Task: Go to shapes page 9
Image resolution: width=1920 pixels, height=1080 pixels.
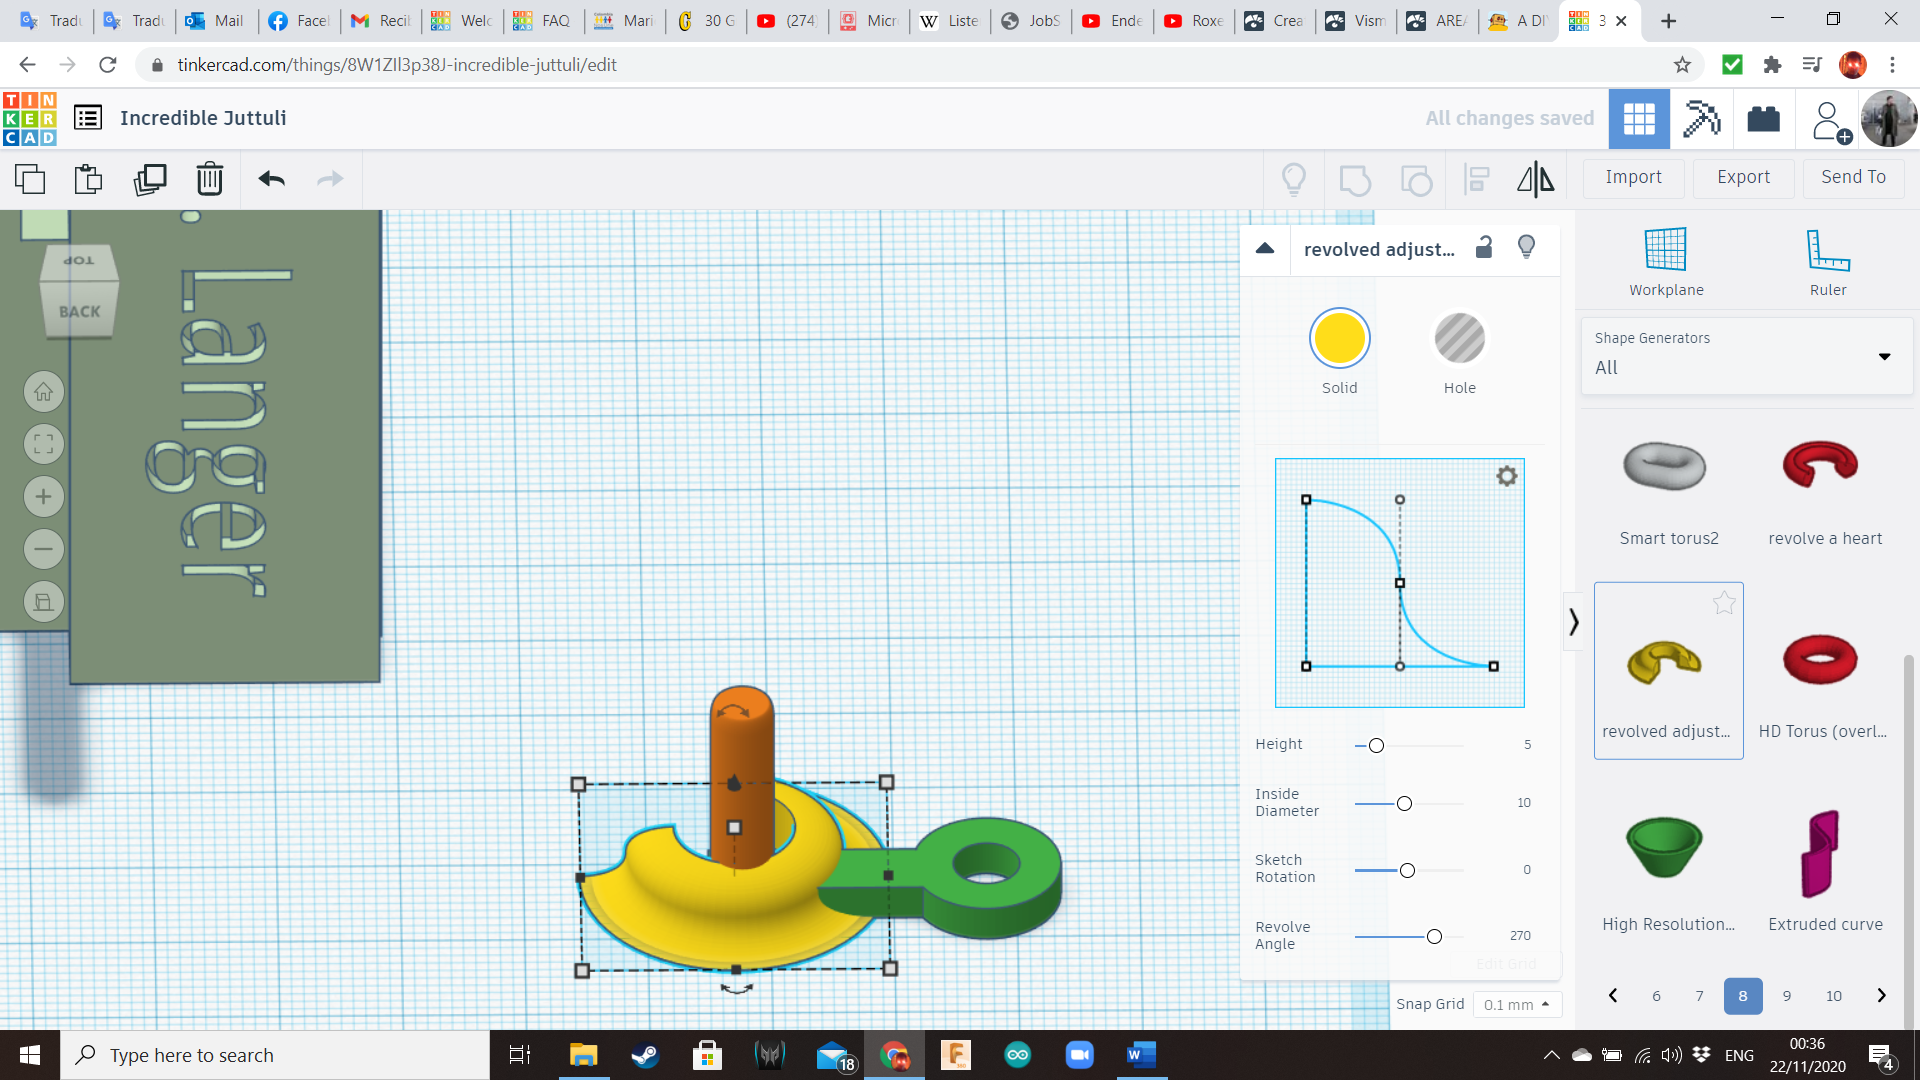Action: 1786,996
